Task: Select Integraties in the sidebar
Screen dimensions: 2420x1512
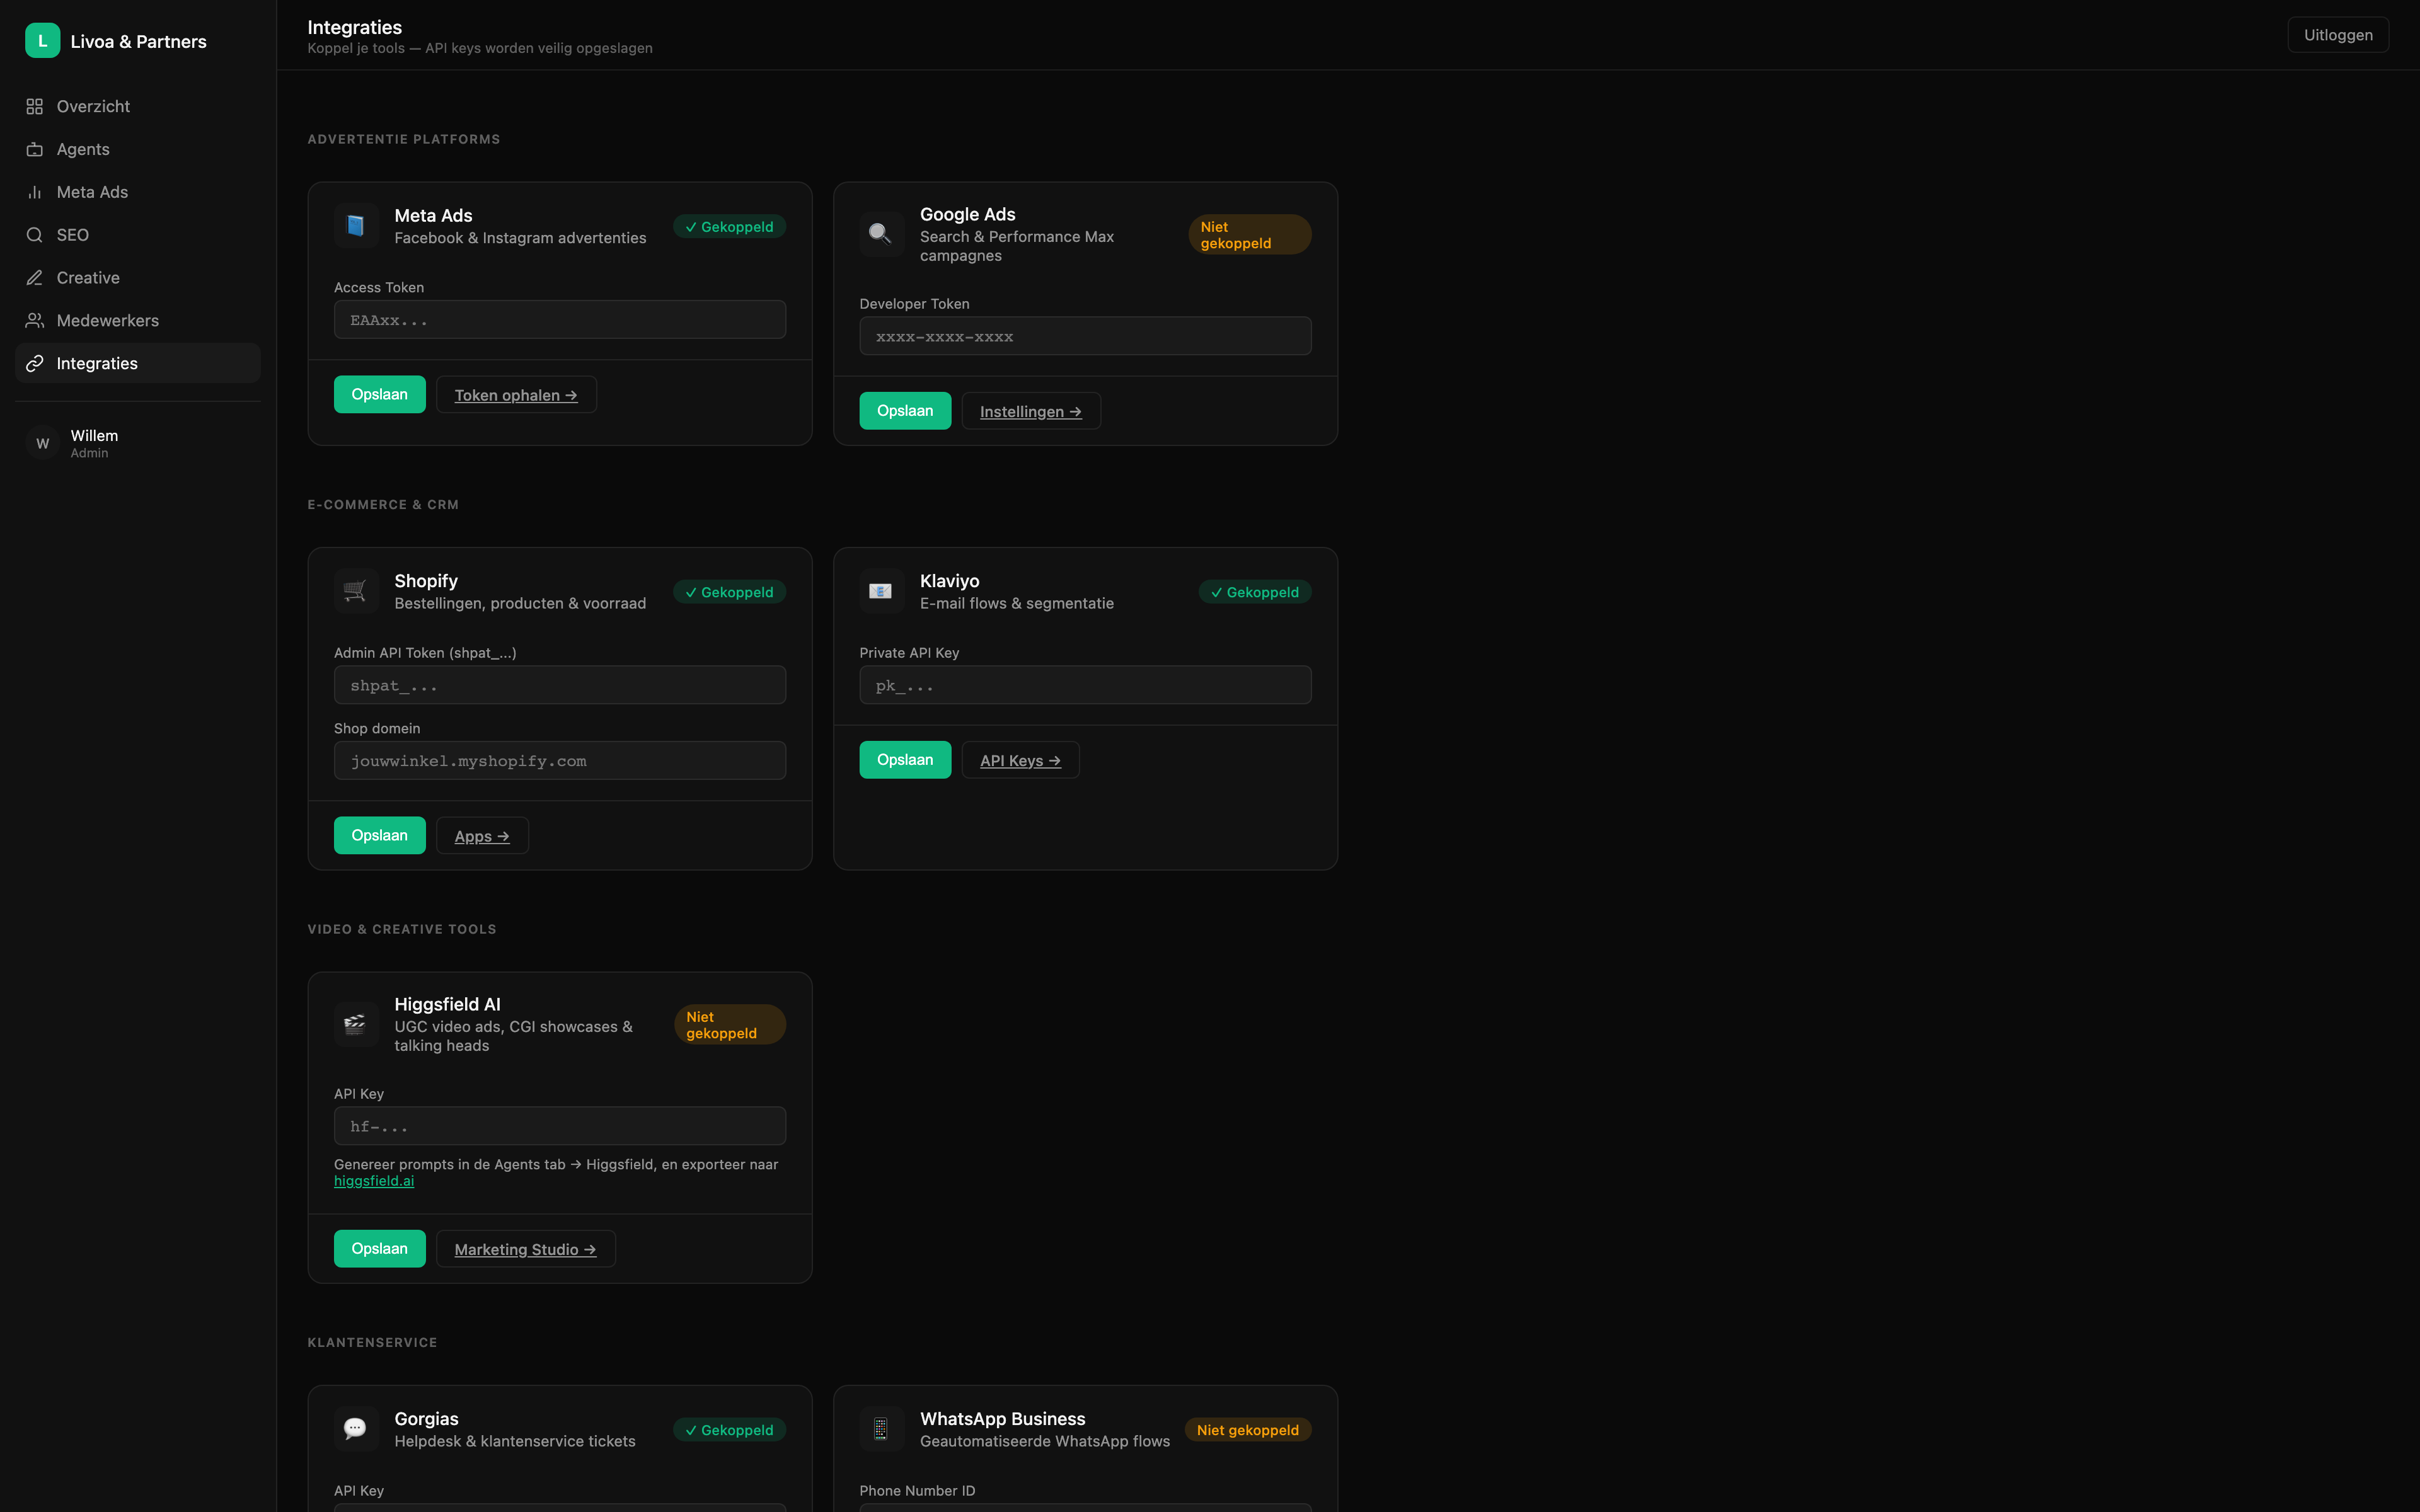Action: click(x=138, y=363)
